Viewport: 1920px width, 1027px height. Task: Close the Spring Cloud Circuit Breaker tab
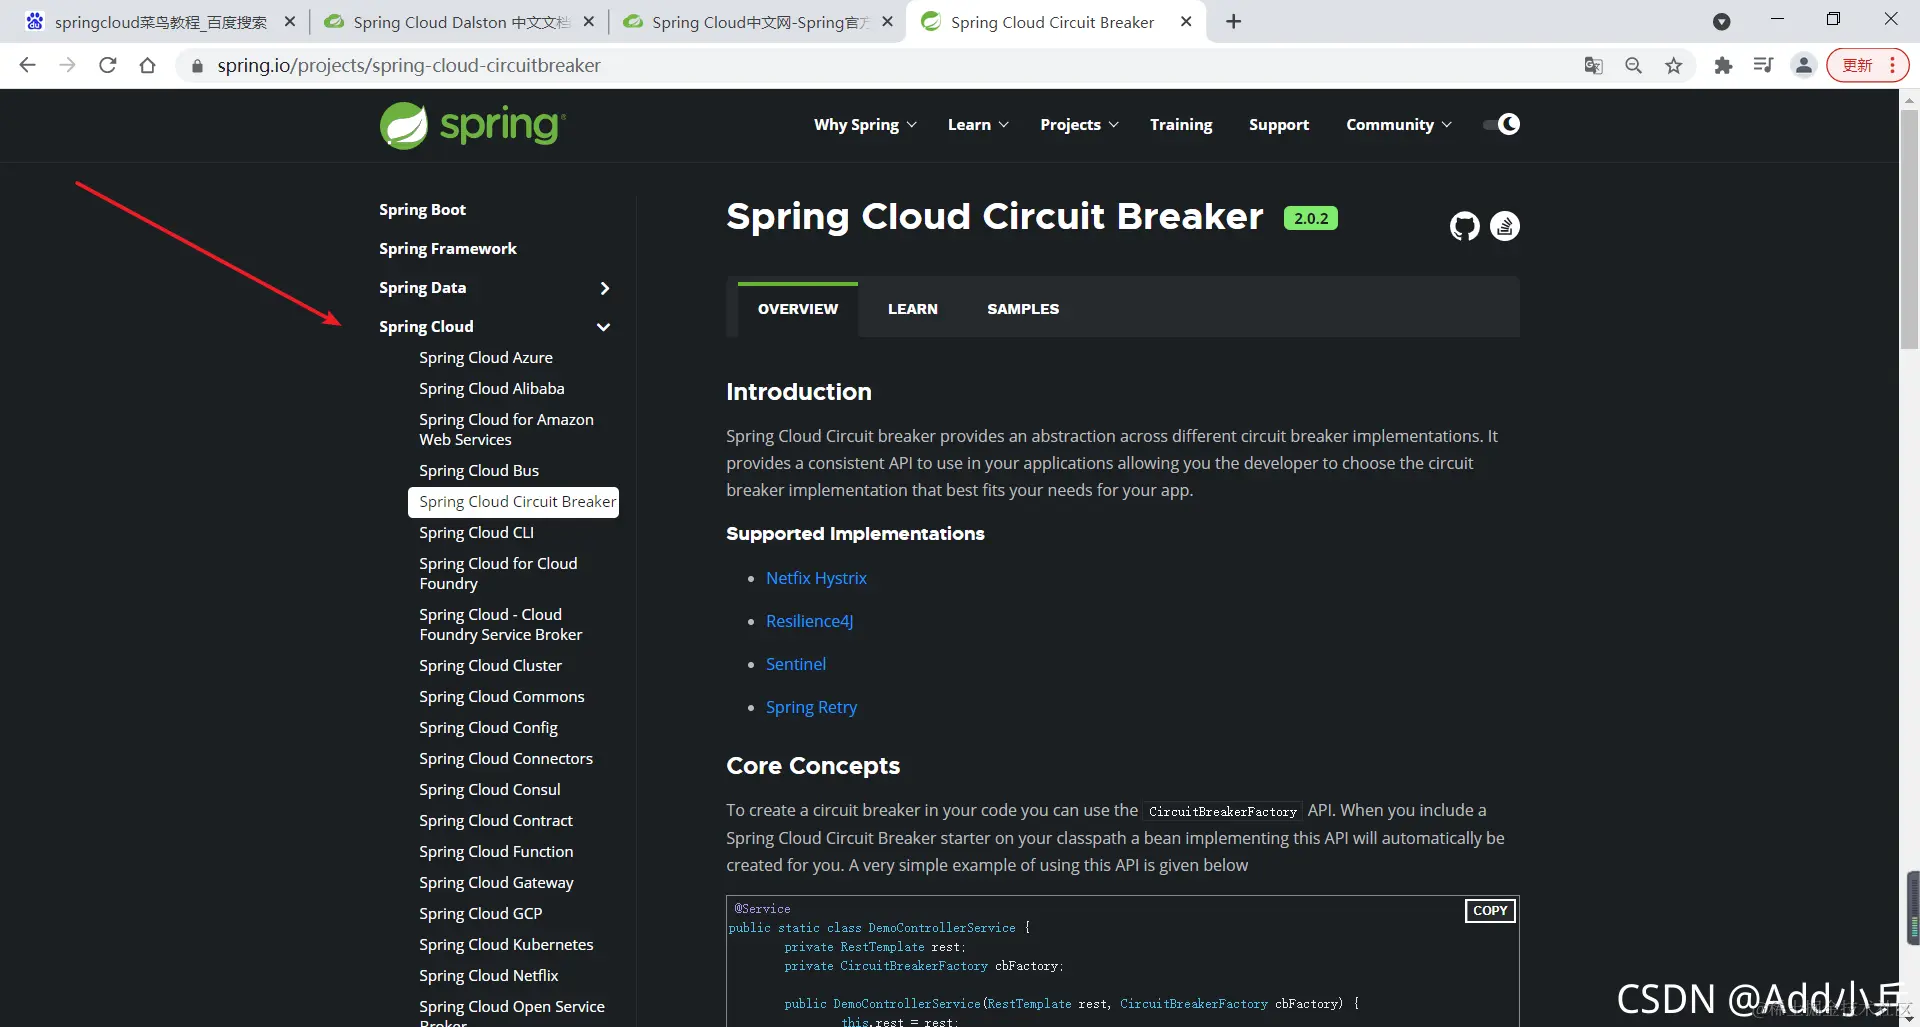point(1186,22)
